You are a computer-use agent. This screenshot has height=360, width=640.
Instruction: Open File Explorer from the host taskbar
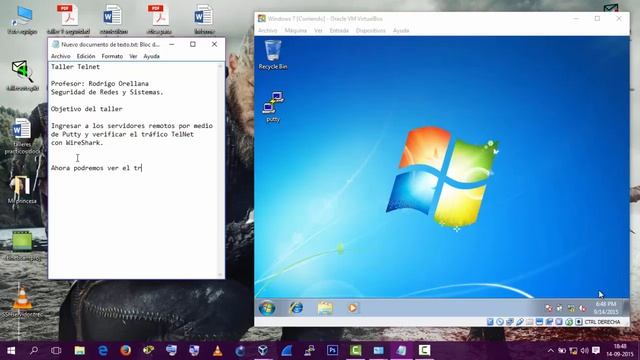coord(80,351)
